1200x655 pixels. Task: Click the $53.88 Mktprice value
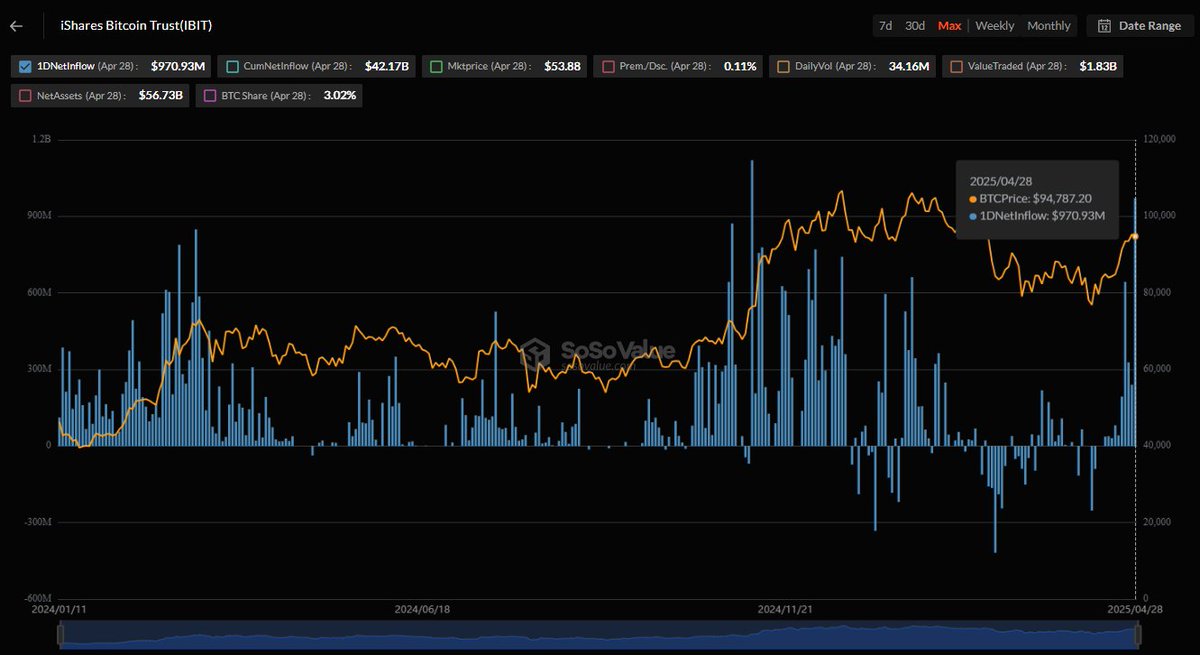[563, 67]
